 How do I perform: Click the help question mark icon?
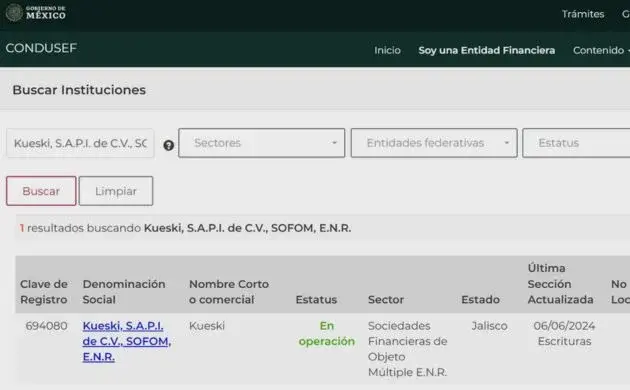[x=169, y=145]
